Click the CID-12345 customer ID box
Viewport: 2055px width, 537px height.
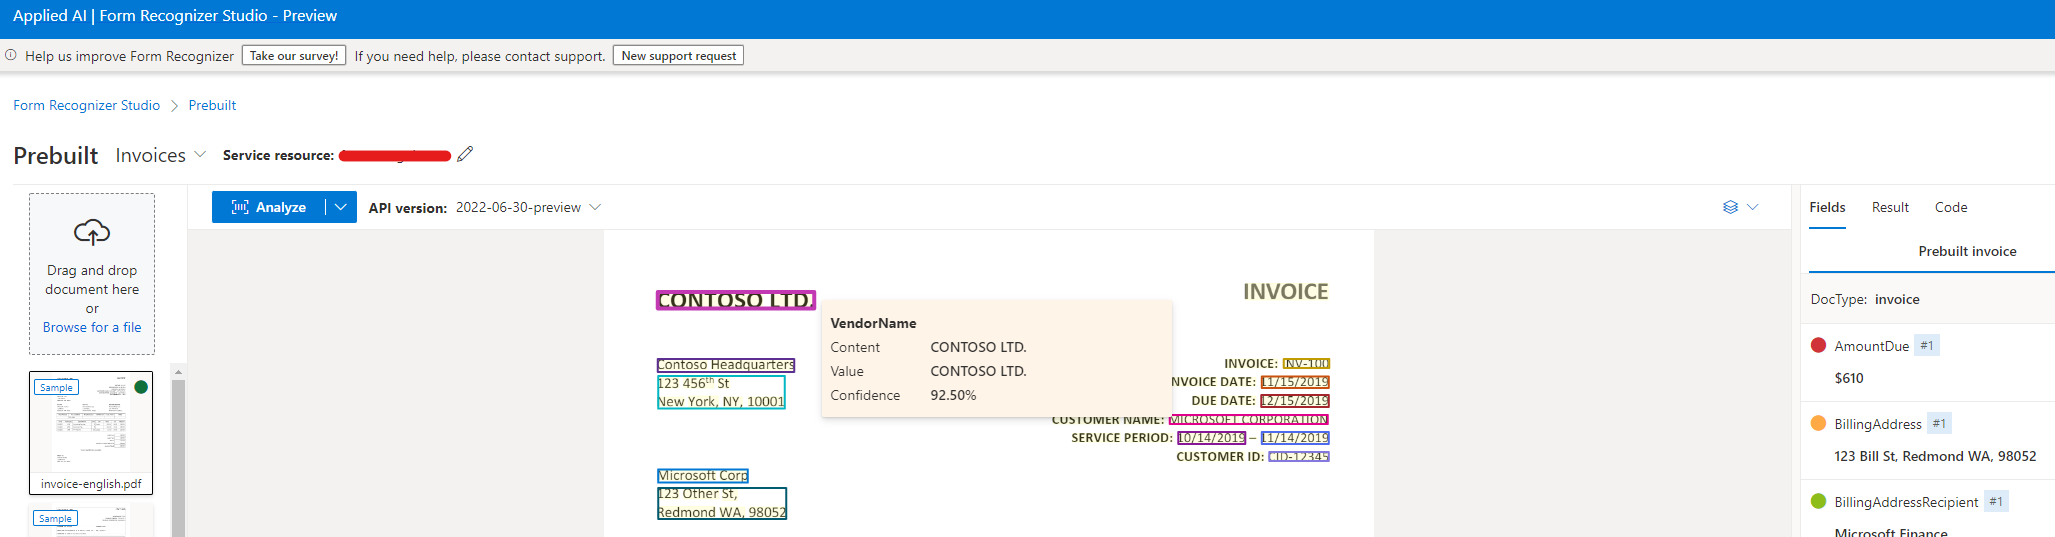pyautogui.click(x=1299, y=456)
